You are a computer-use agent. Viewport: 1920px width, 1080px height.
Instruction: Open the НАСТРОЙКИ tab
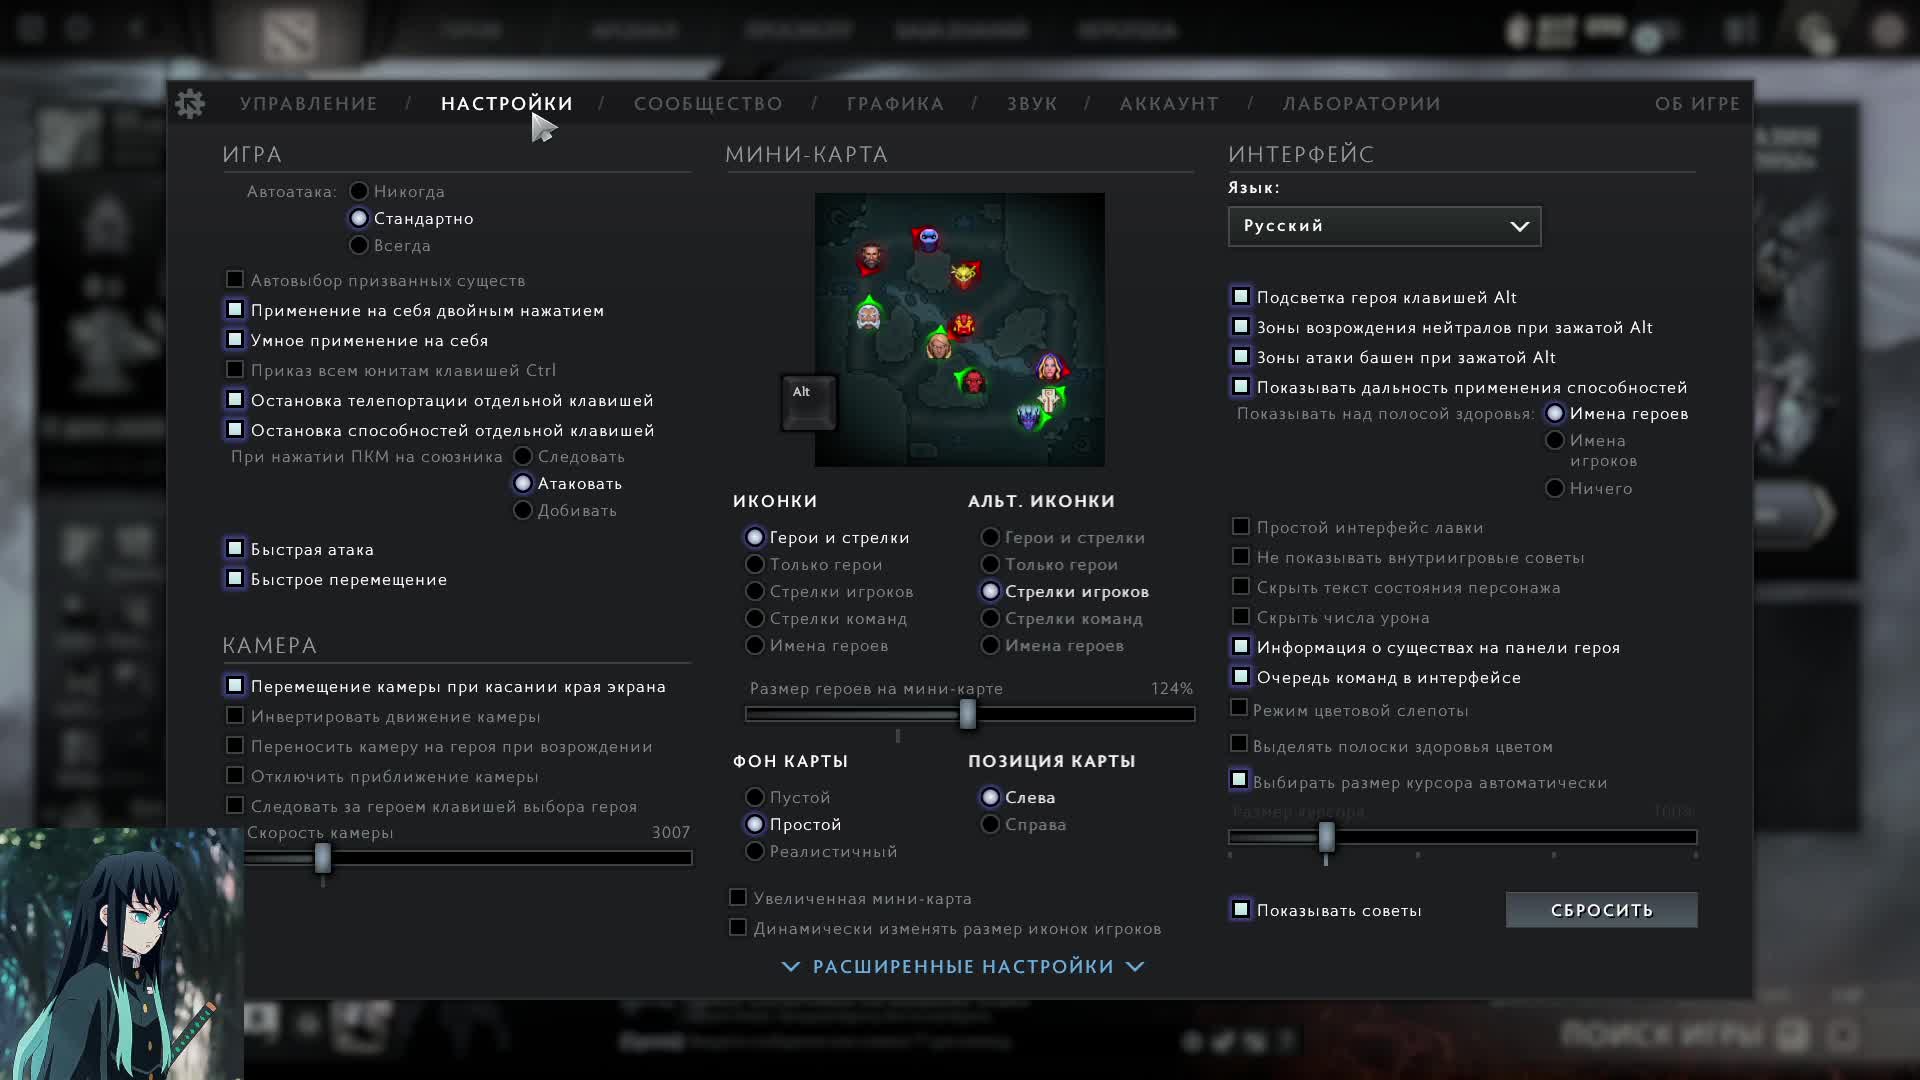(x=507, y=104)
